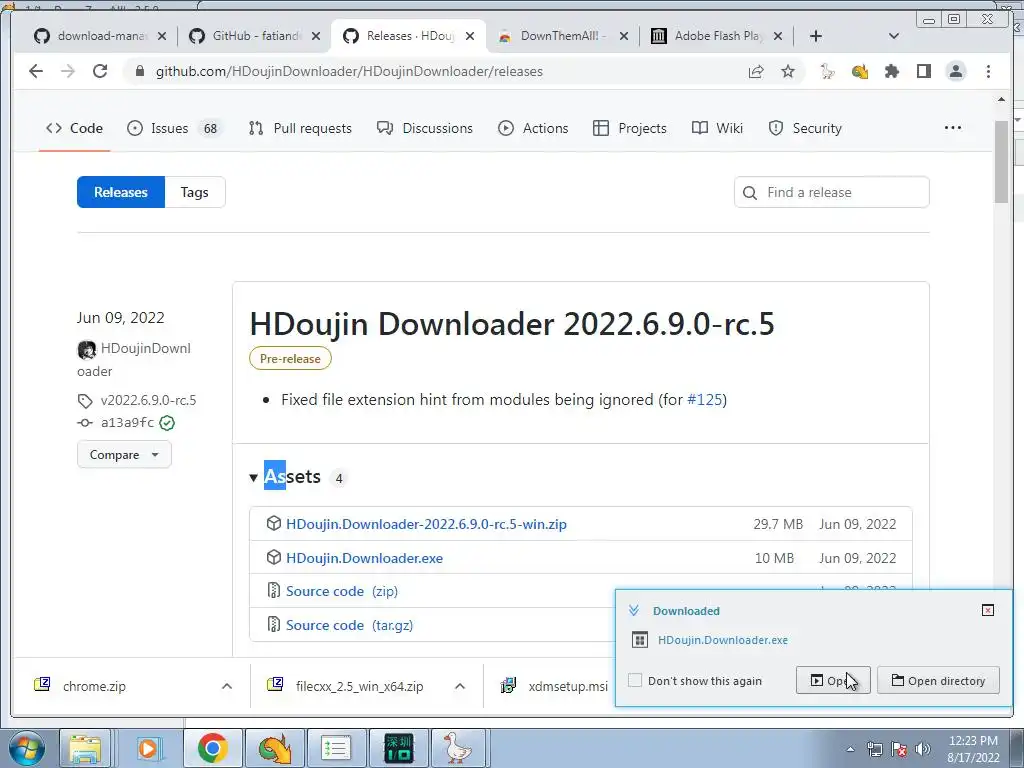Click the HDoujinDownloader author avatar

click(x=87, y=349)
